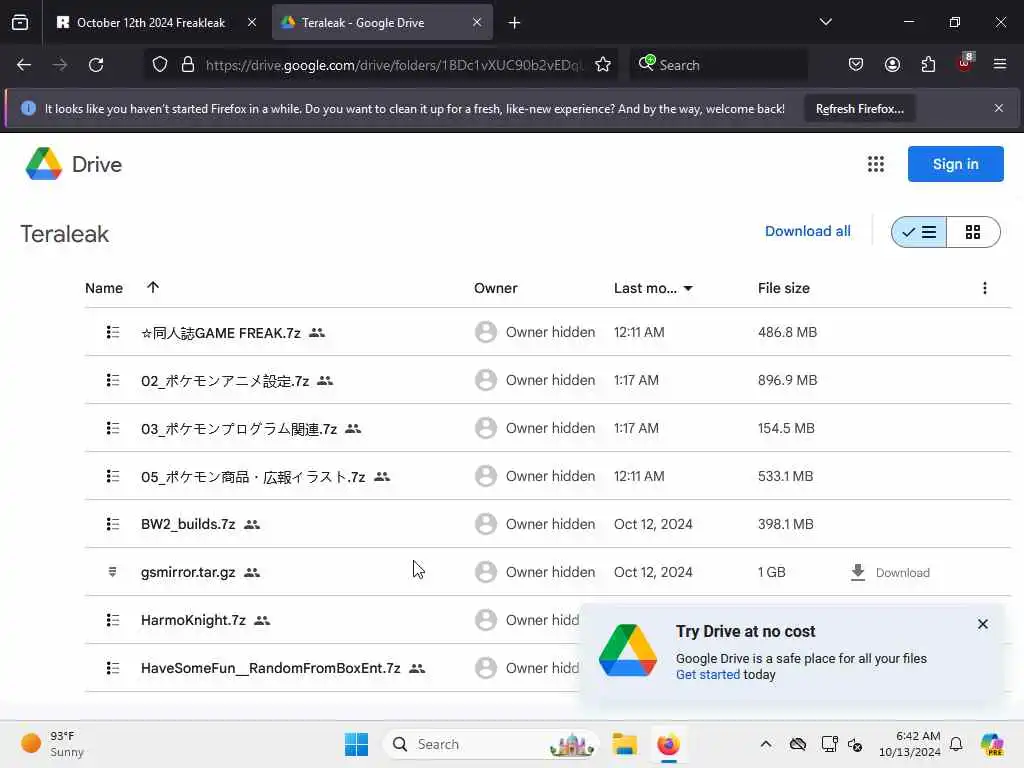The height and width of the screenshot is (768, 1024).
Task: Switch to October 12th 2024 Freakleak tab
Action: [151, 23]
